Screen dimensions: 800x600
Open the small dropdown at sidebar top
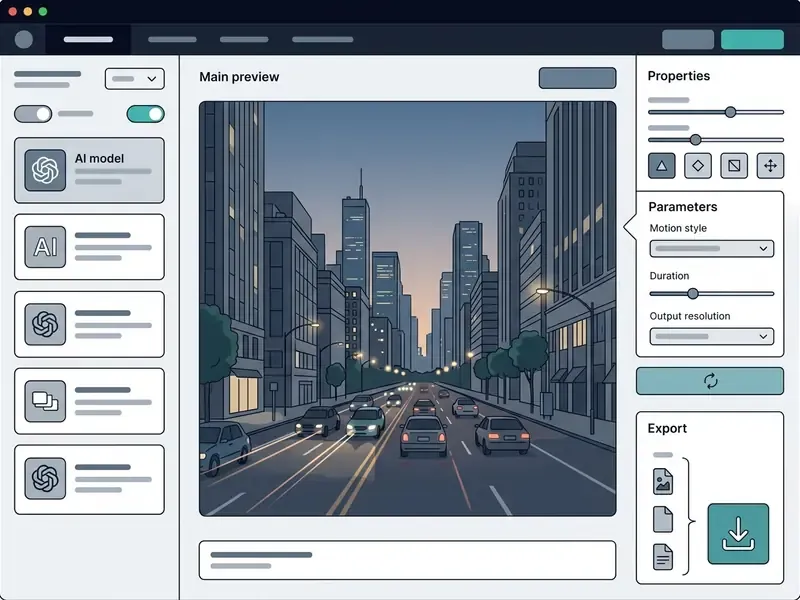click(135, 79)
